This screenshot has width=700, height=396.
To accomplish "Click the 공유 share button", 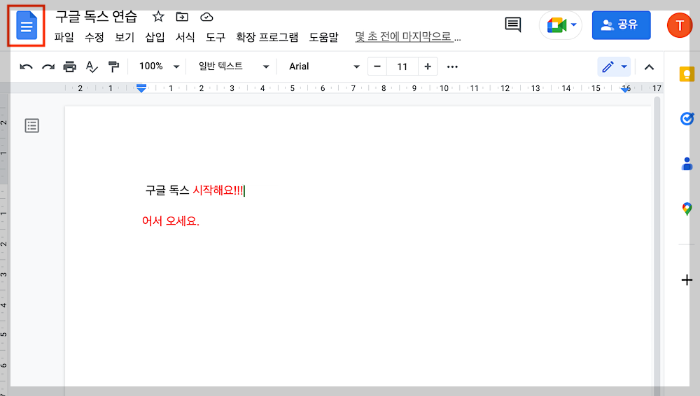I will point(621,25).
